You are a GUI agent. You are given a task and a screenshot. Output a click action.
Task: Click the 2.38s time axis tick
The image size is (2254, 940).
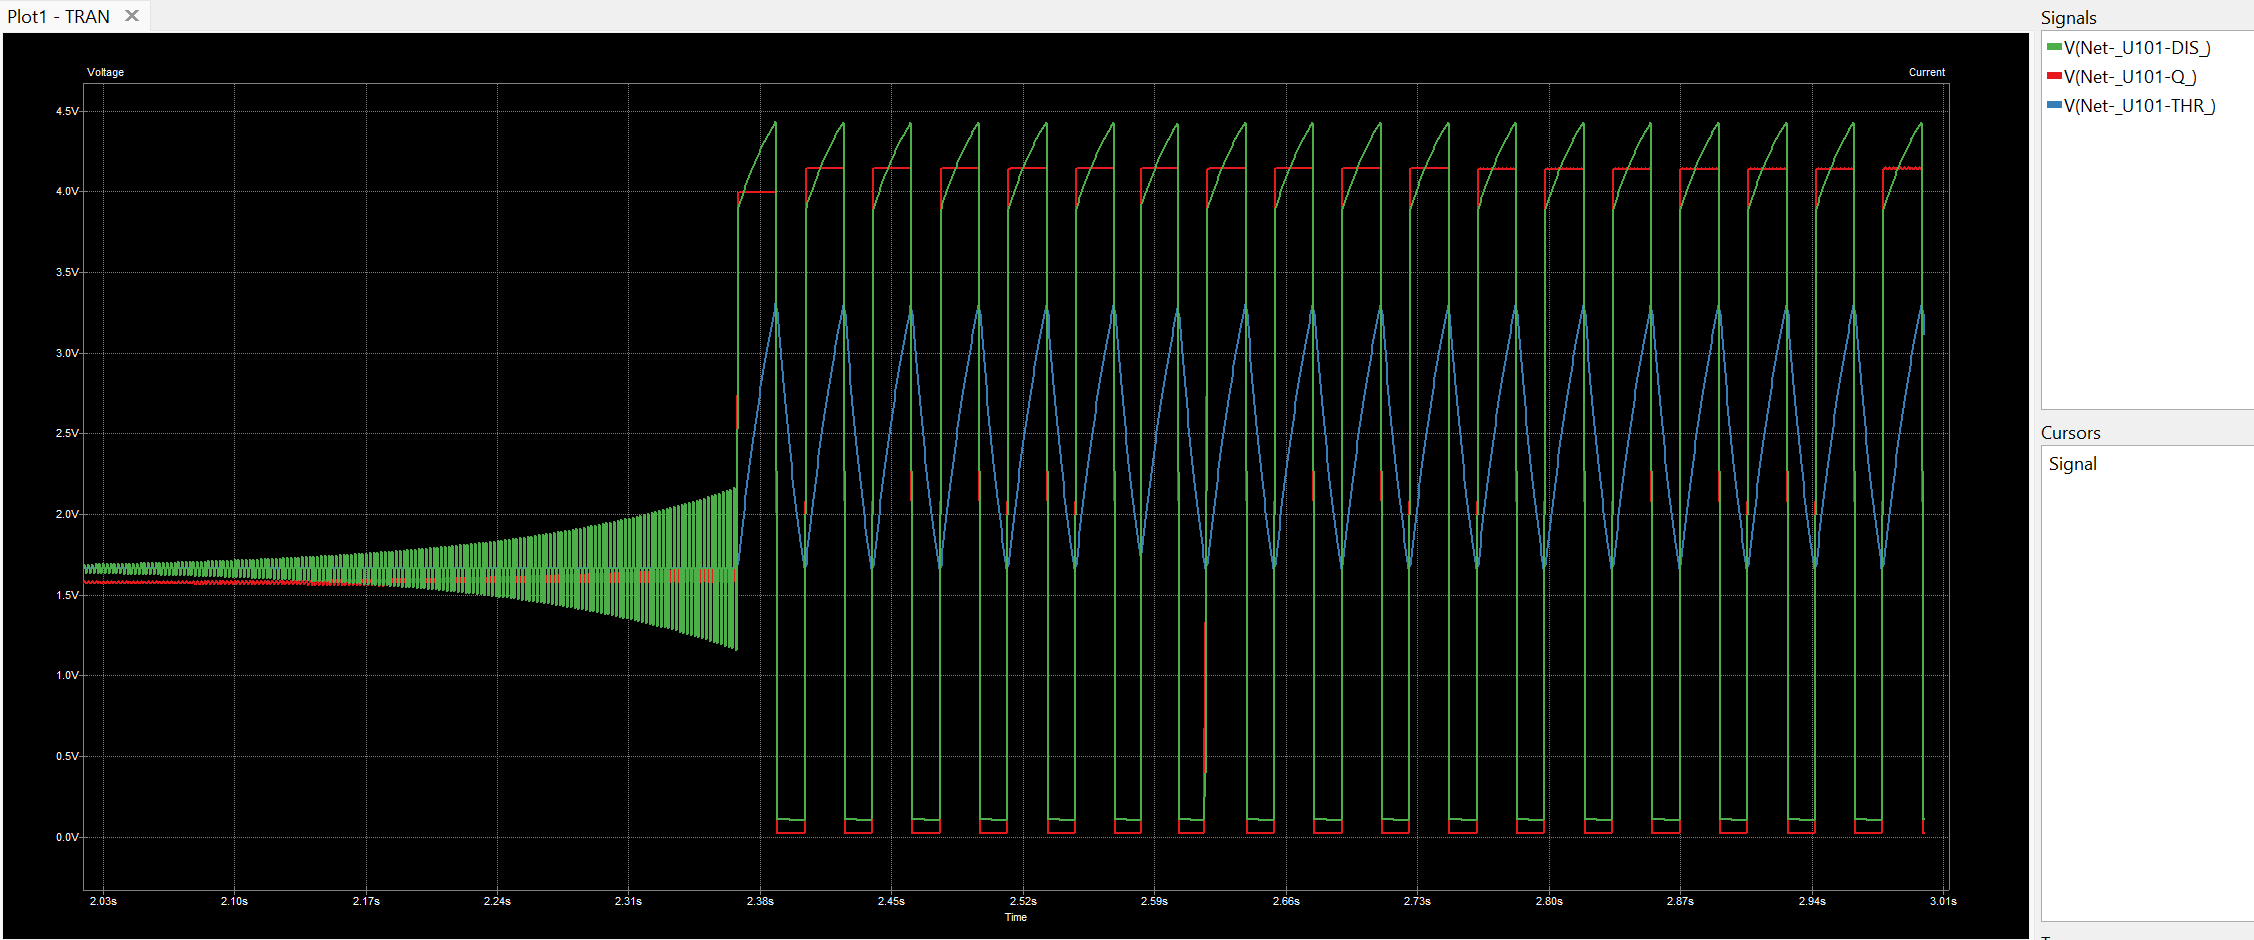pyautogui.click(x=760, y=901)
